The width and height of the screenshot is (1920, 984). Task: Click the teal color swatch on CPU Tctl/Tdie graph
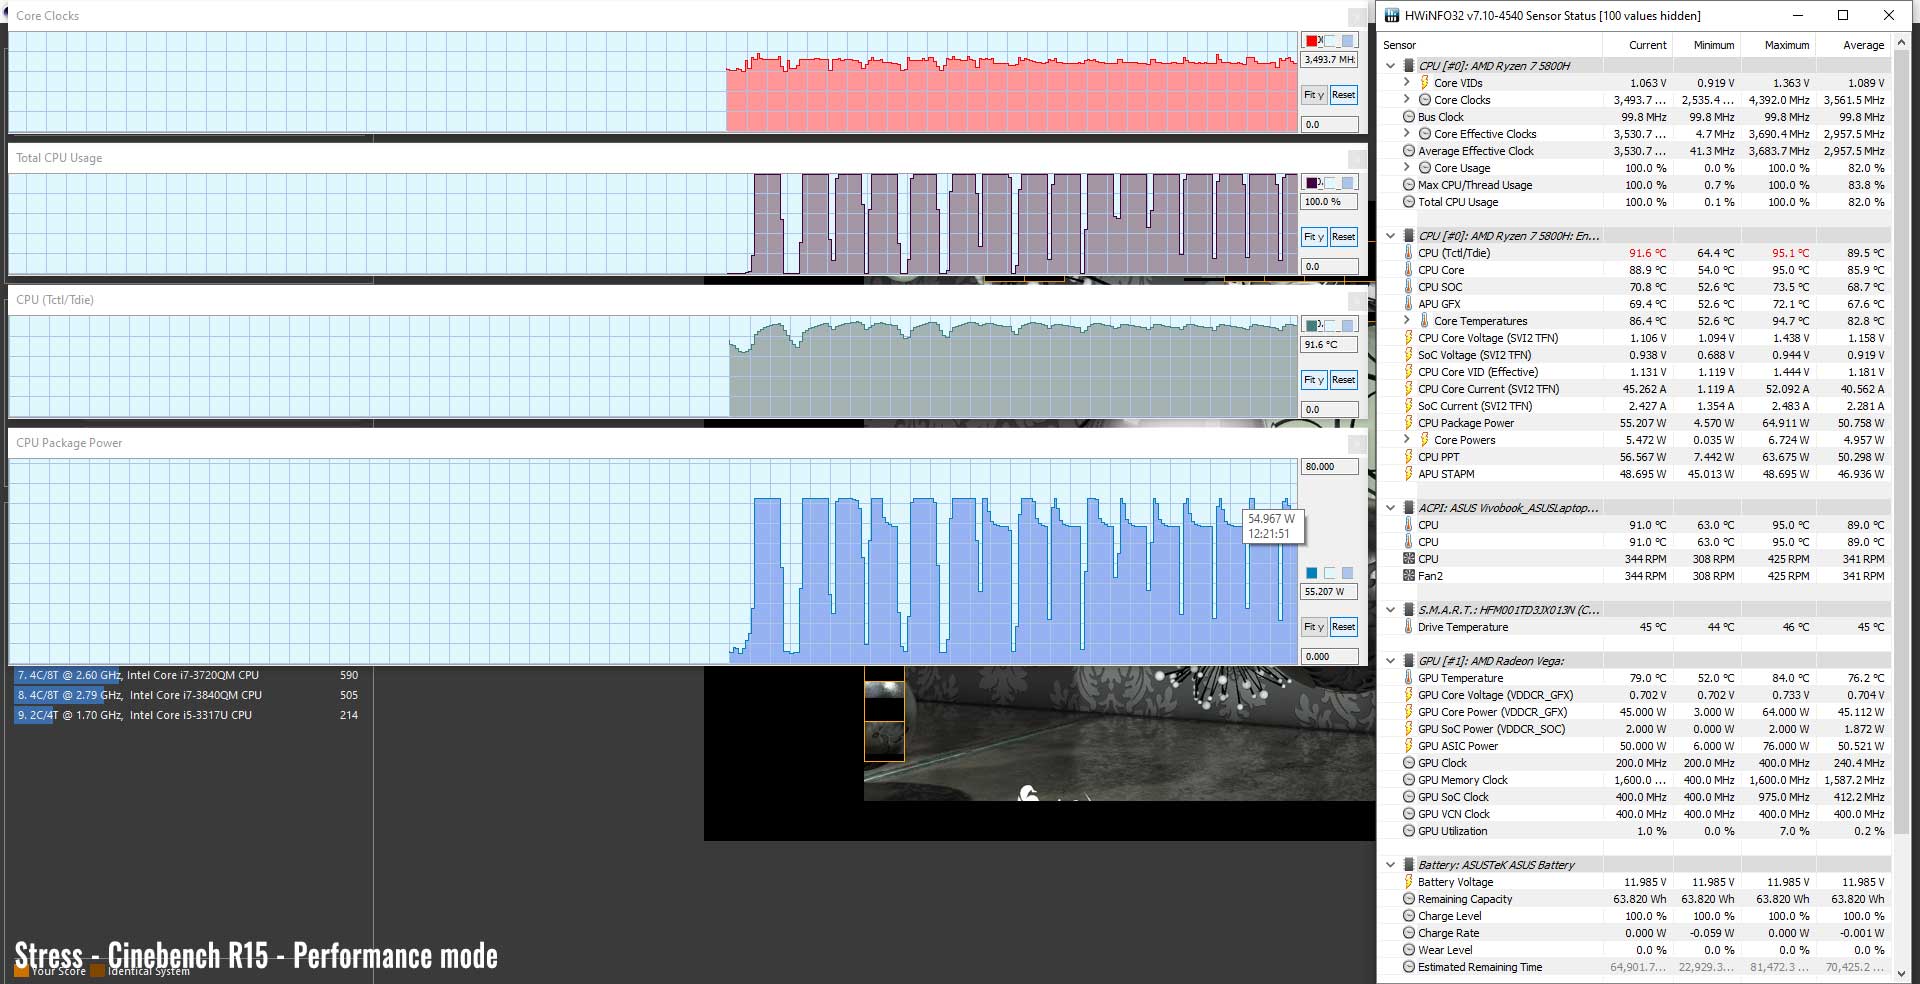(x=1311, y=326)
